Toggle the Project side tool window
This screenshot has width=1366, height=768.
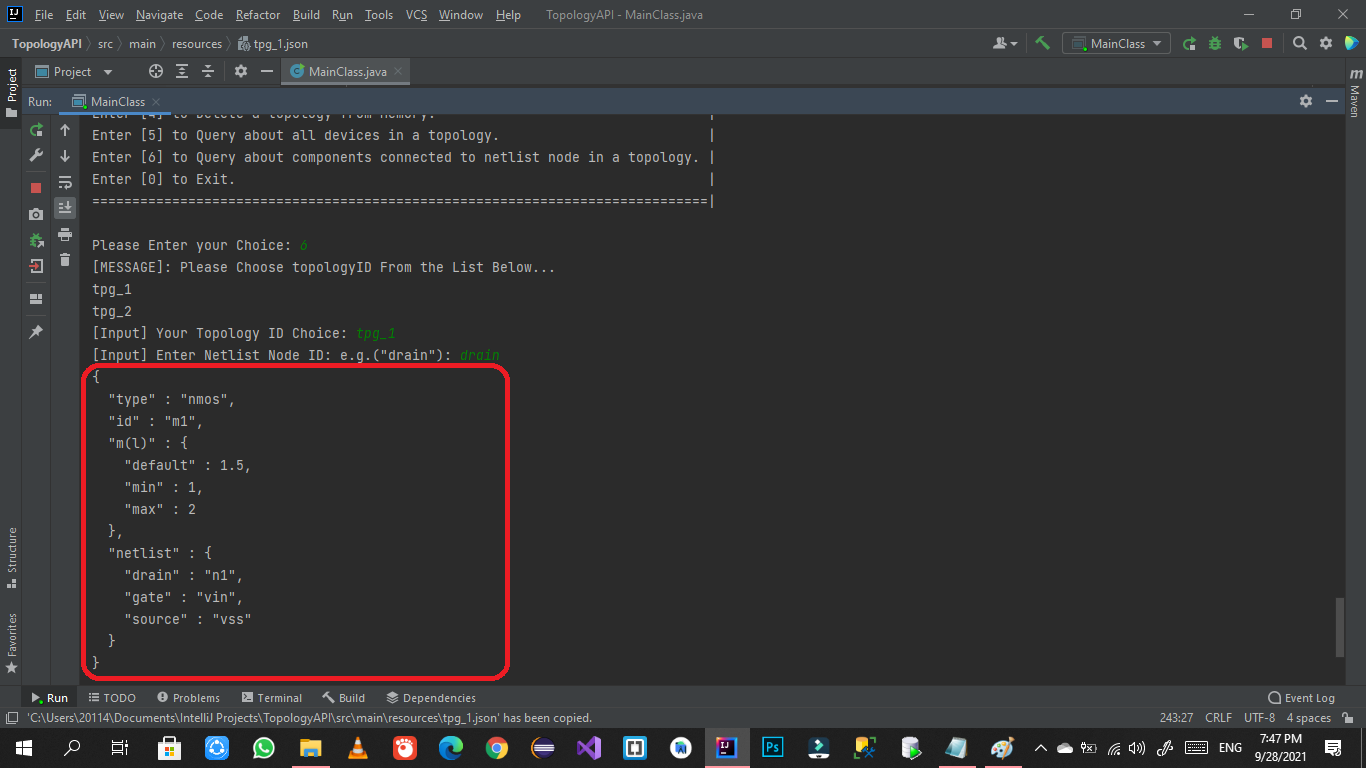(11, 92)
